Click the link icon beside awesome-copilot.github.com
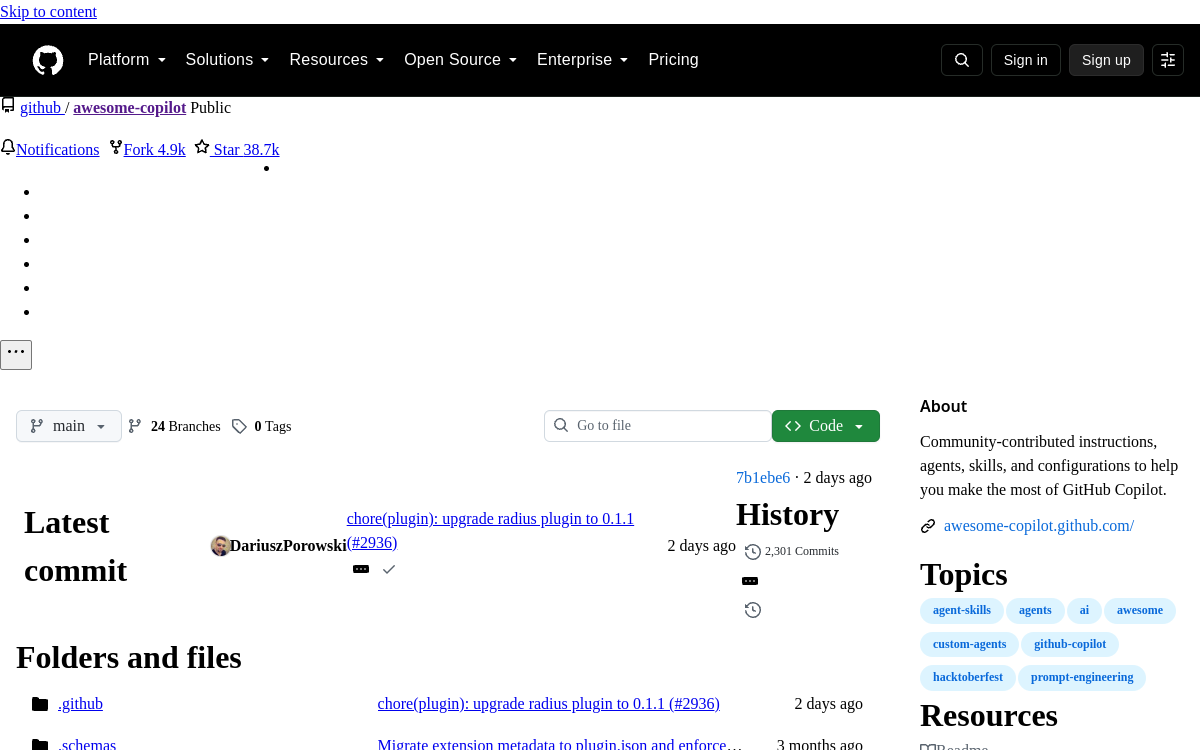 pyautogui.click(x=928, y=526)
